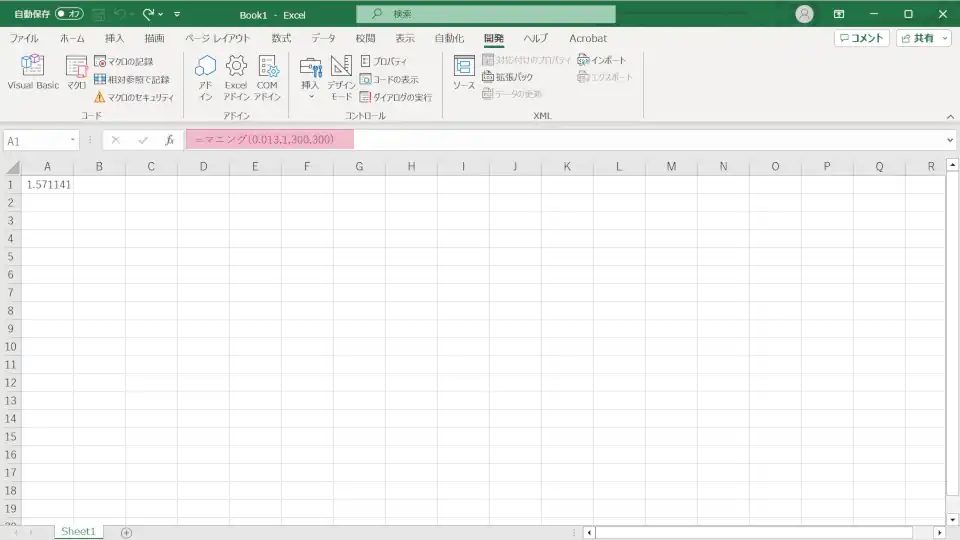Screen dimensions: 960x540
Task: Toggle the 自動保存 AutoSave switch
Action: pyautogui.click(x=69, y=14)
